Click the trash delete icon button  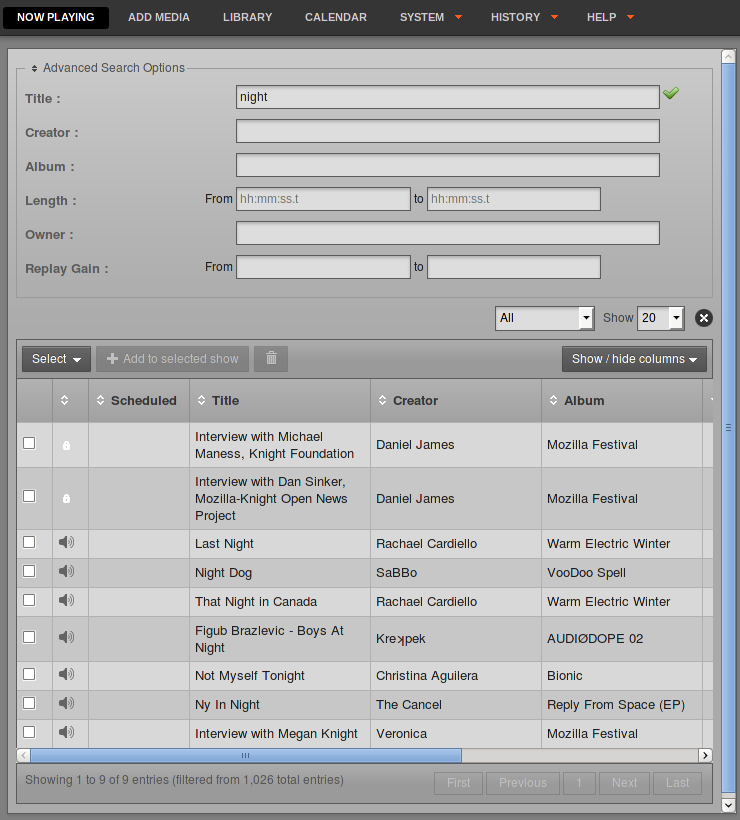271,359
